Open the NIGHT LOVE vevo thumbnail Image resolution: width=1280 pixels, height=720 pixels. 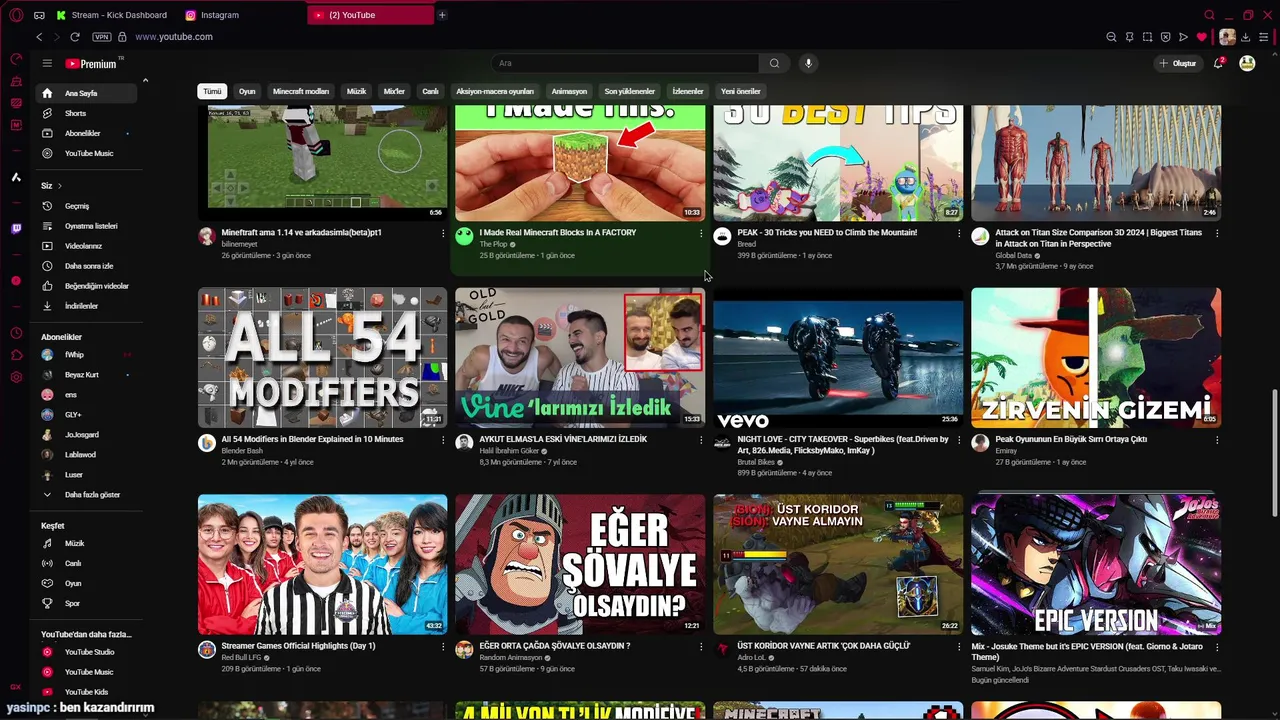point(838,357)
